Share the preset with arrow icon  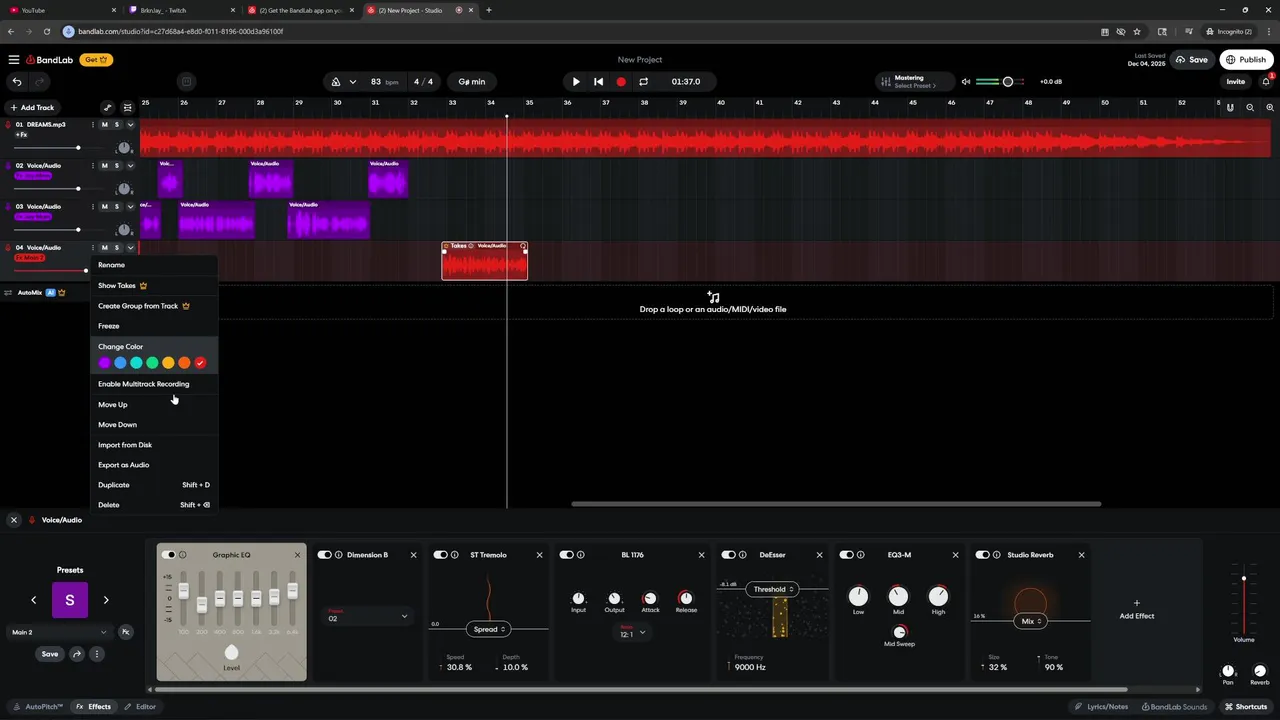[x=76, y=654]
